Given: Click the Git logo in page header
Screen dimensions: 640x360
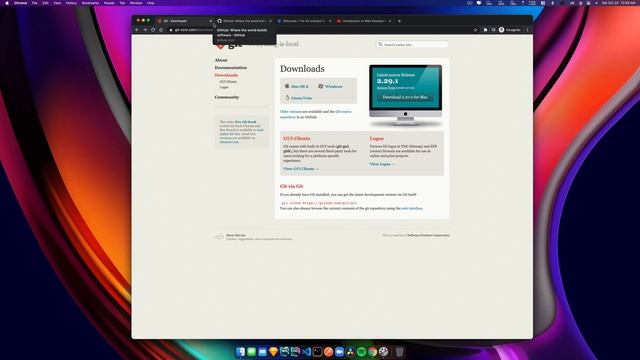Looking at the screenshot, I should (229, 45).
